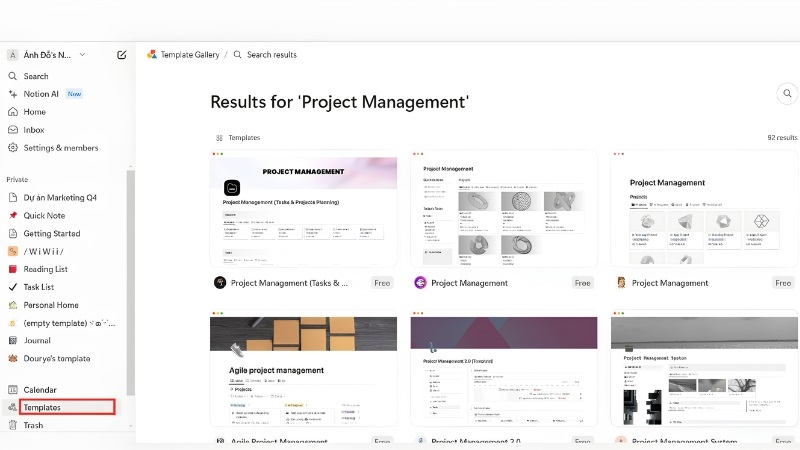Click the purple creator avatar beside Project Management
The image size is (800, 450).
[x=420, y=283]
